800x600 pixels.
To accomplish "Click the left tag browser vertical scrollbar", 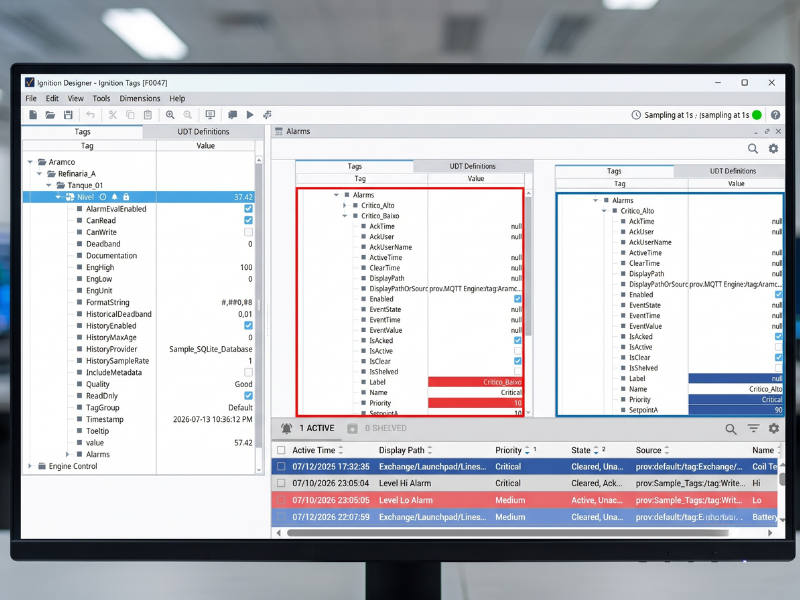I will pos(259,306).
